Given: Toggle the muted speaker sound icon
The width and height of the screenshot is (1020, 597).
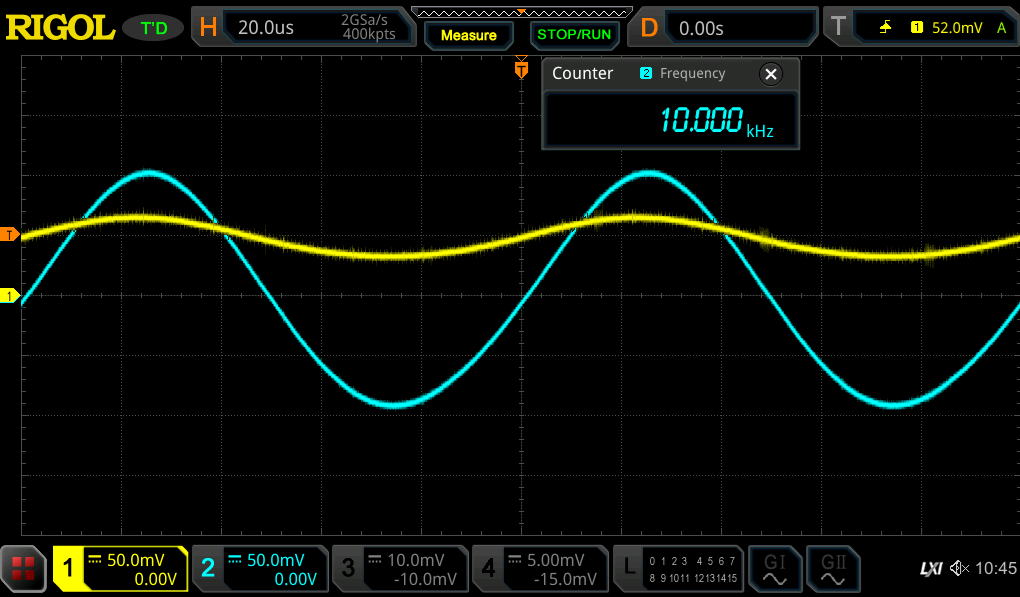Looking at the screenshot, I should pyautogui.click(x=959, y=569).
